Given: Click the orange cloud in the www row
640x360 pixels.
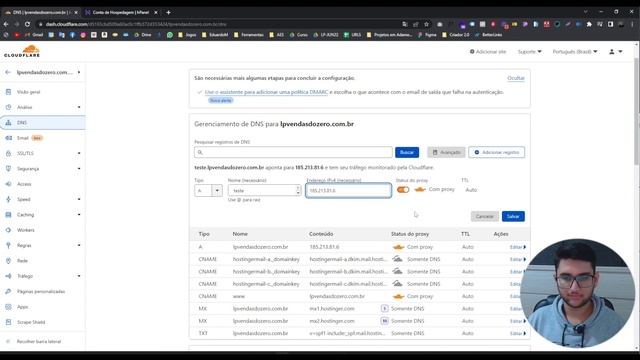Looking at the screenshot, I should 398,296.
